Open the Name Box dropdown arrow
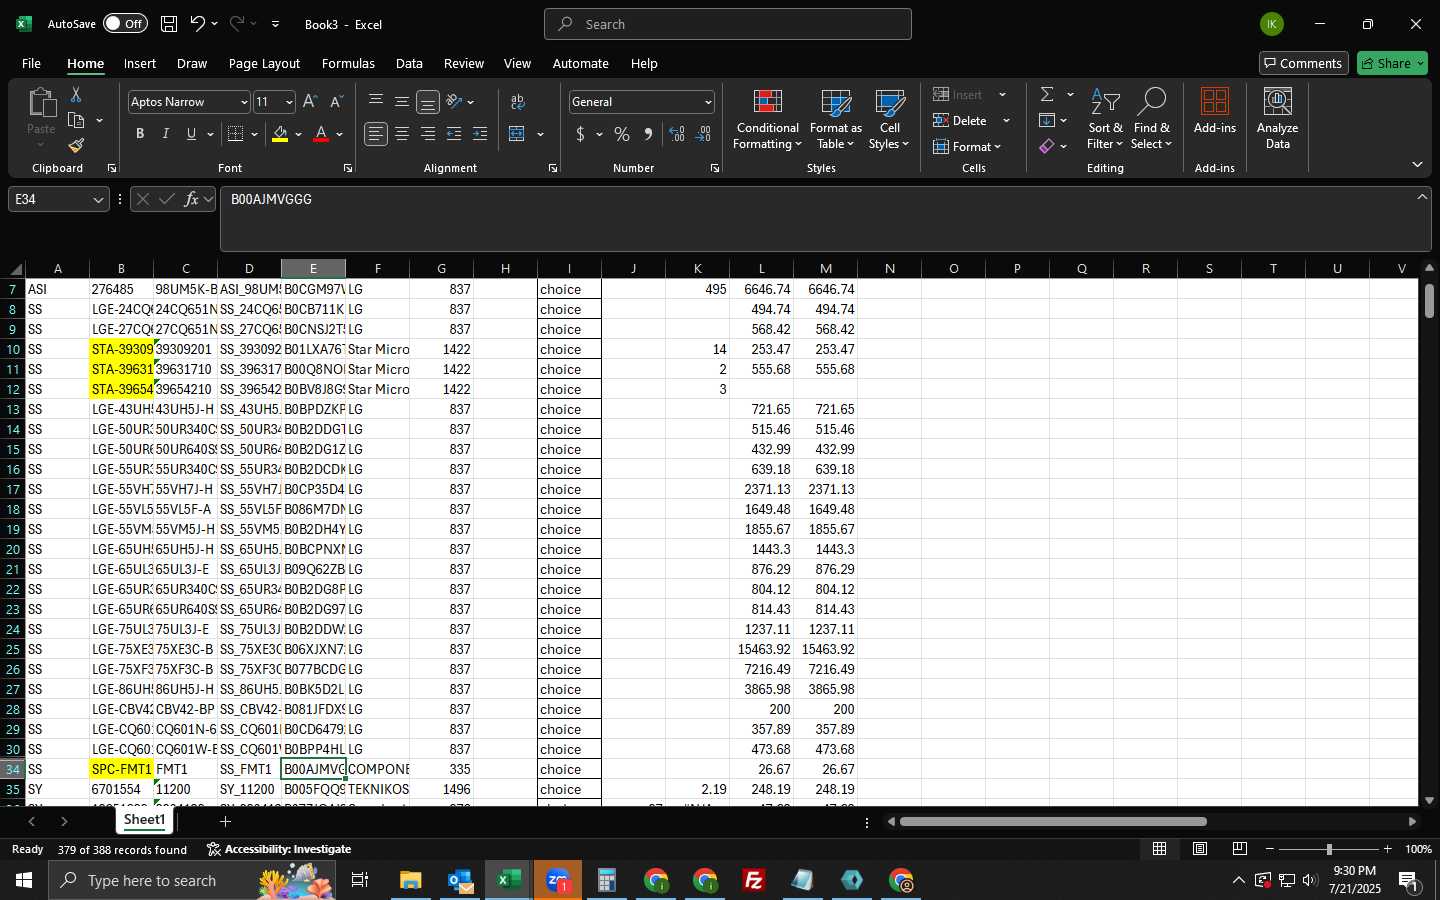 (x=98, y=200)
